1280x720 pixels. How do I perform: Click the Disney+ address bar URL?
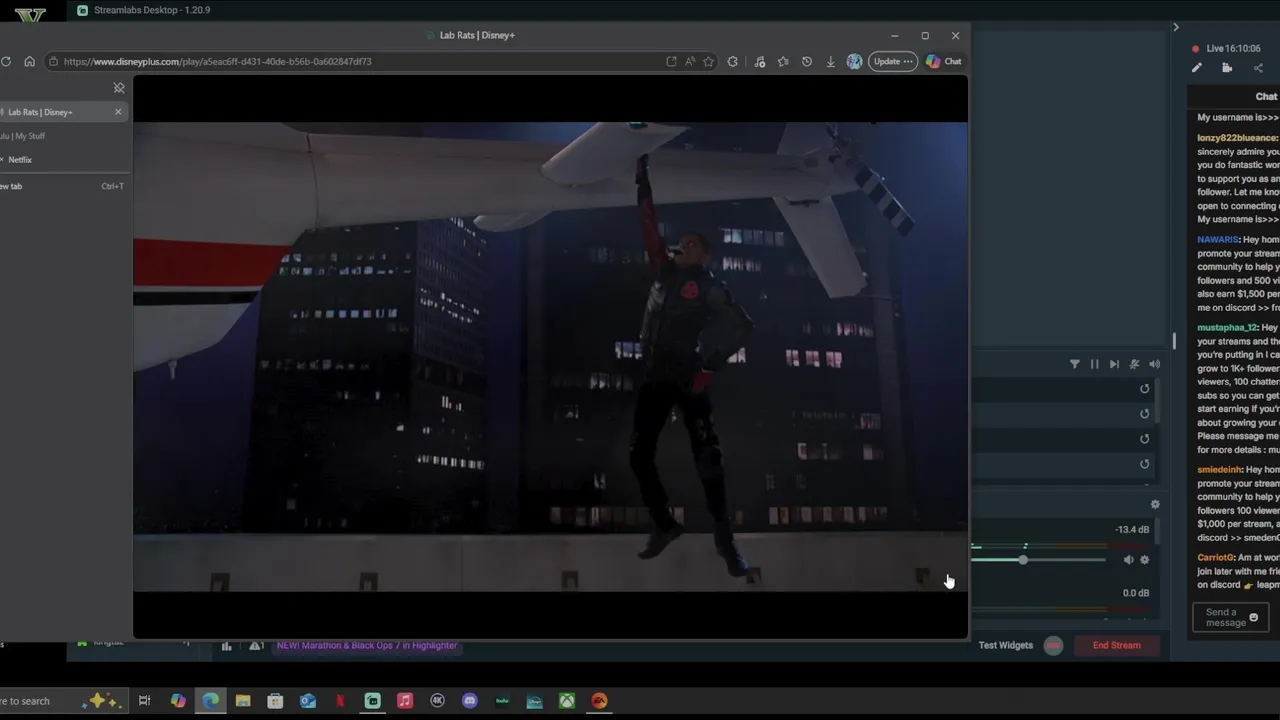[x=217, y=61]
